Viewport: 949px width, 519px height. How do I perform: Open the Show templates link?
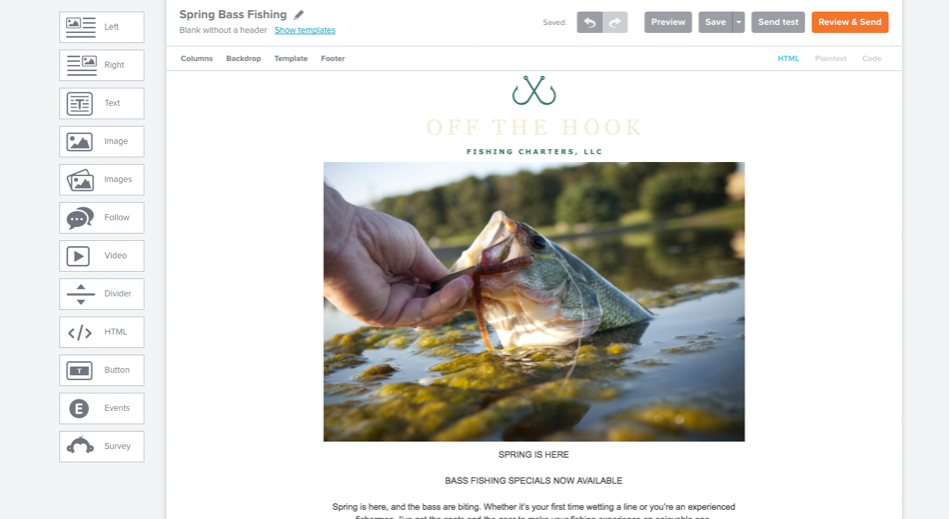click(x=305, y=30)
